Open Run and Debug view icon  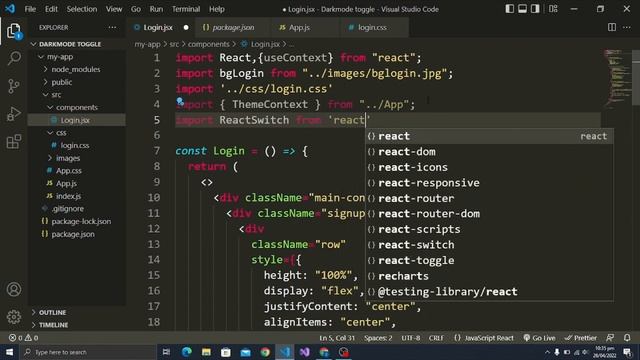tap(13, 114)
